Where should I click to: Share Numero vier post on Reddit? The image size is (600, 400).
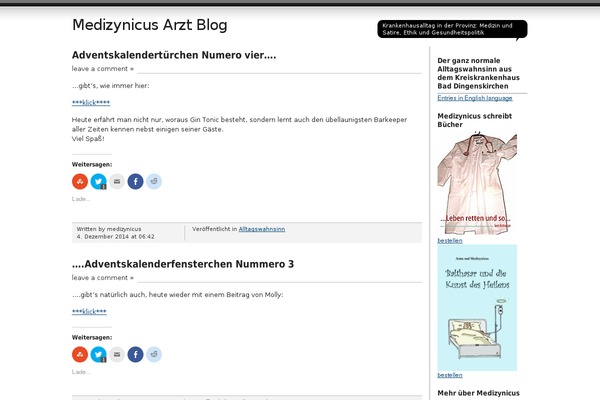(154, 181)
